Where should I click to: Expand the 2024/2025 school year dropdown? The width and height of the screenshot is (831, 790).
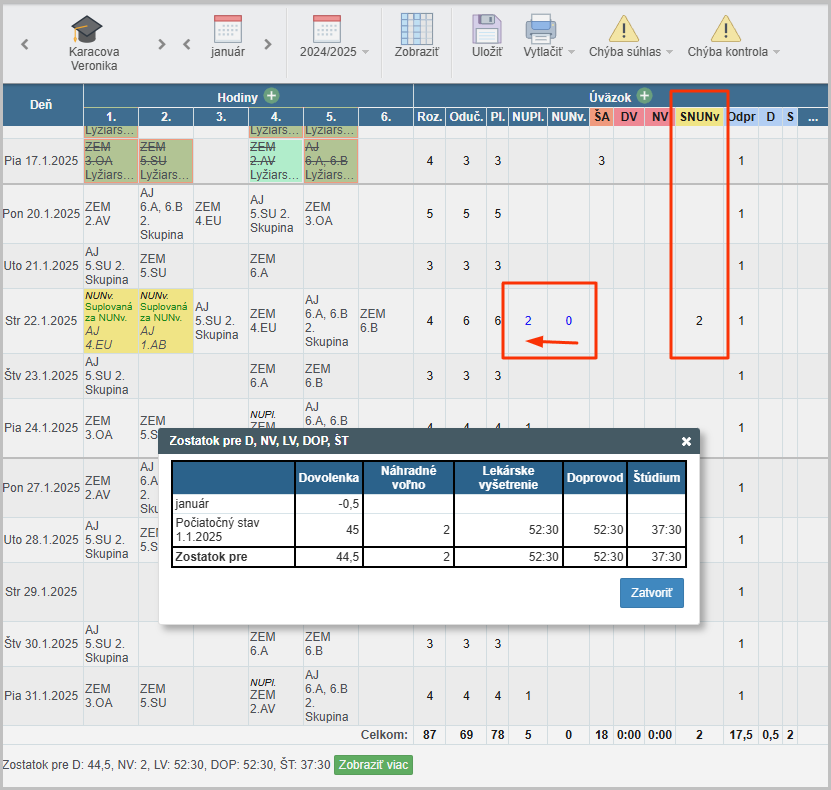pos(366,52)
